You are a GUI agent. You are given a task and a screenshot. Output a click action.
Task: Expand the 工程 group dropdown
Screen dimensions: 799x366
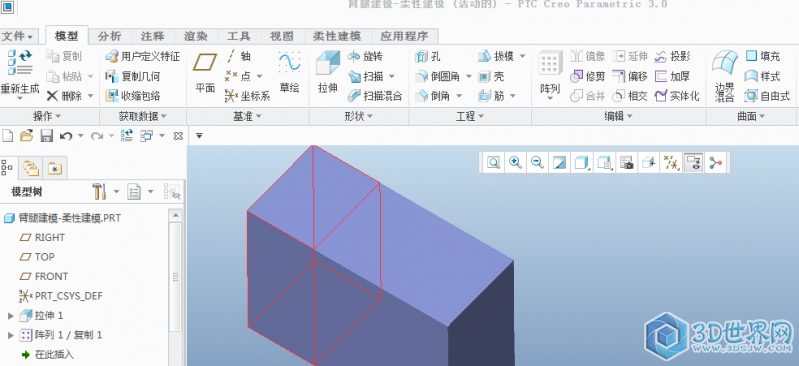(x=470, y=117)
